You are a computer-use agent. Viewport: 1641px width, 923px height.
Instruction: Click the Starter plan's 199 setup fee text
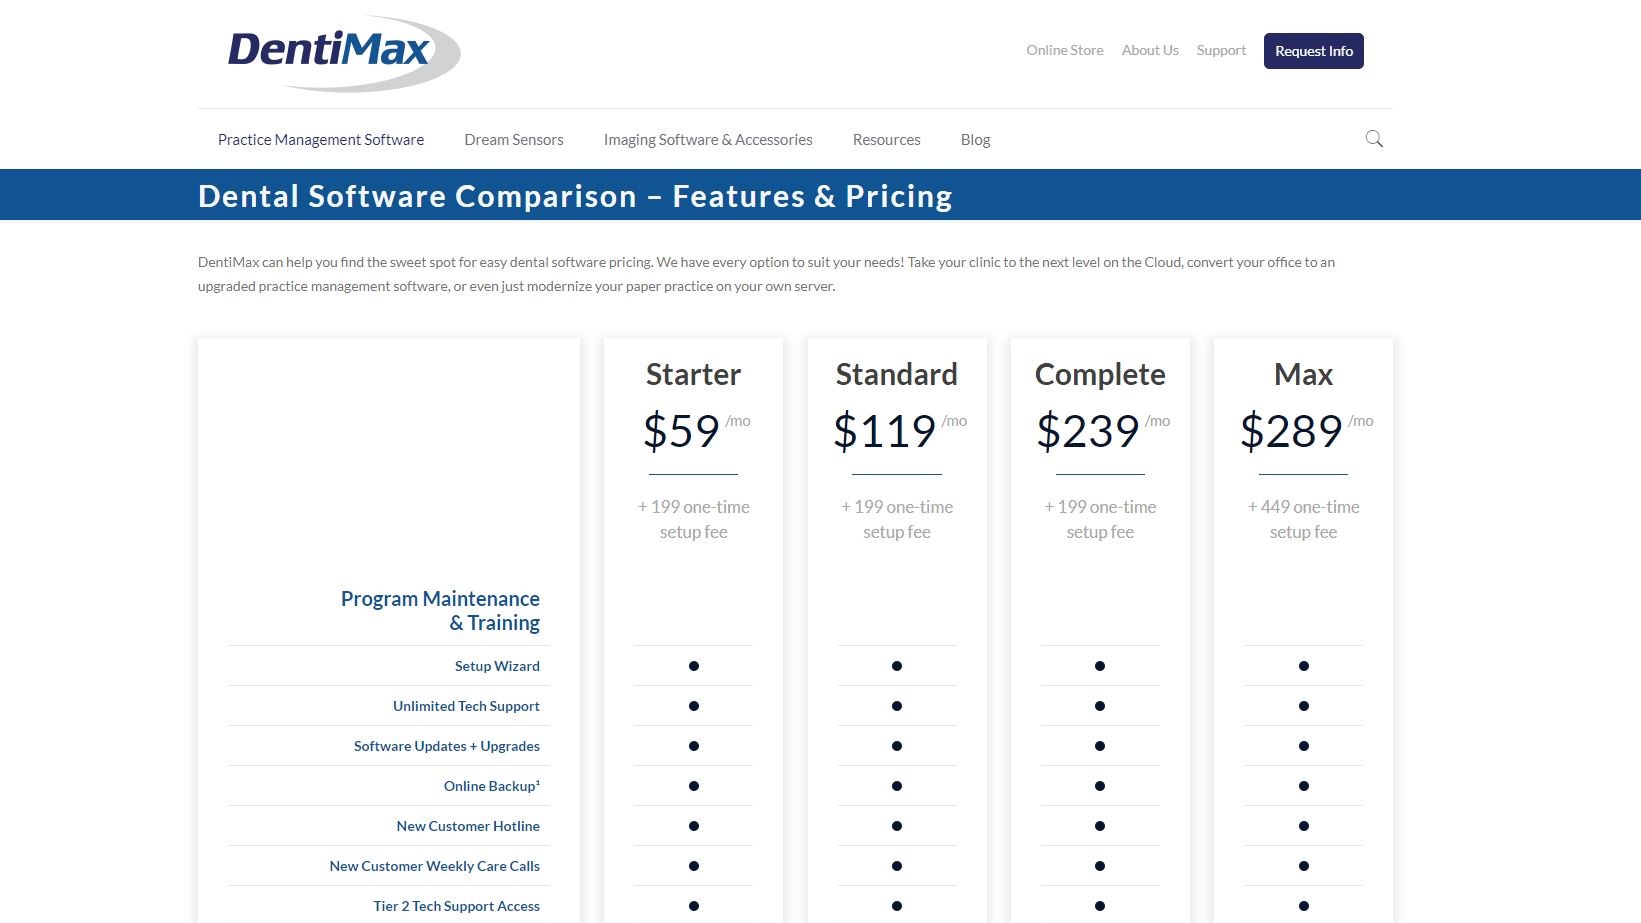(x=694, y=519)
